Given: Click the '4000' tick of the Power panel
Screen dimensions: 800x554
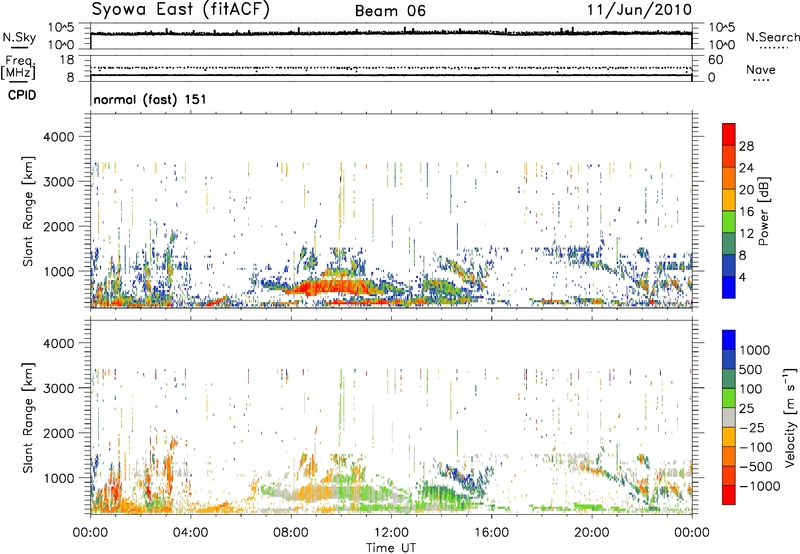Looking at the screenshot, I should [58, 137].
